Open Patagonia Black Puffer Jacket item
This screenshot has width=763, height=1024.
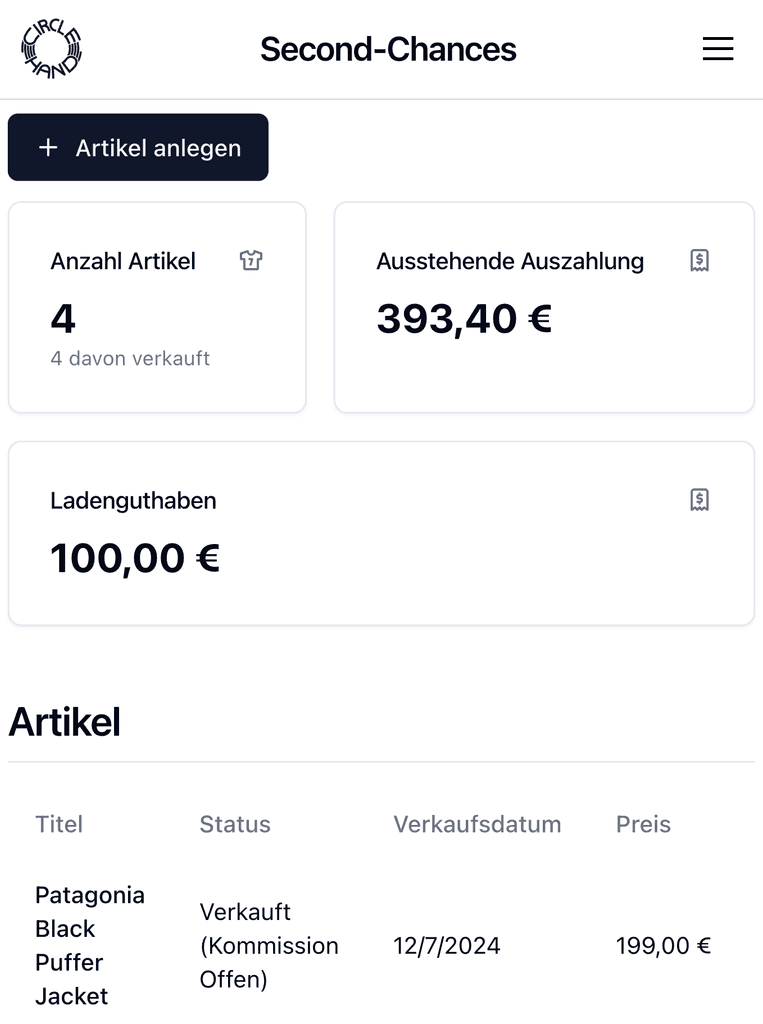[89, 945]
